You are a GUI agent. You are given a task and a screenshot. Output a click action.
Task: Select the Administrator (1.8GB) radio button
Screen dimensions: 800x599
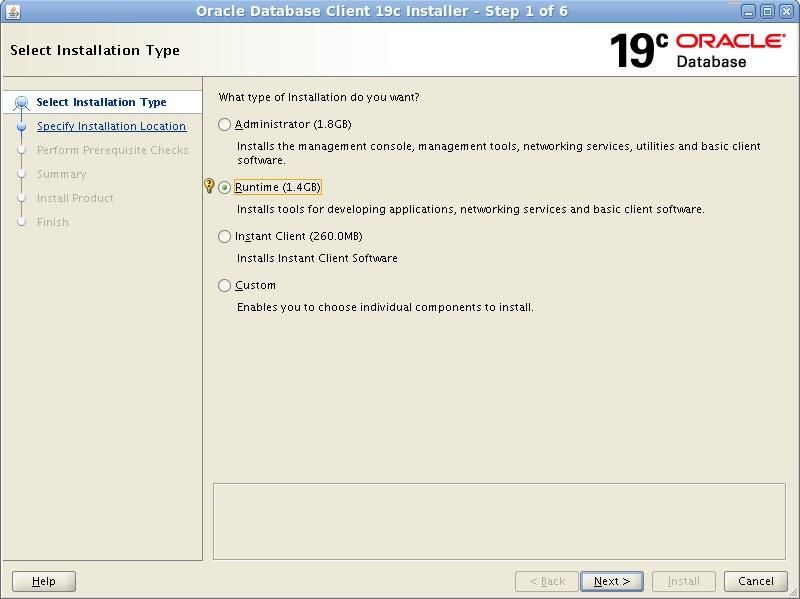point(224,124)
